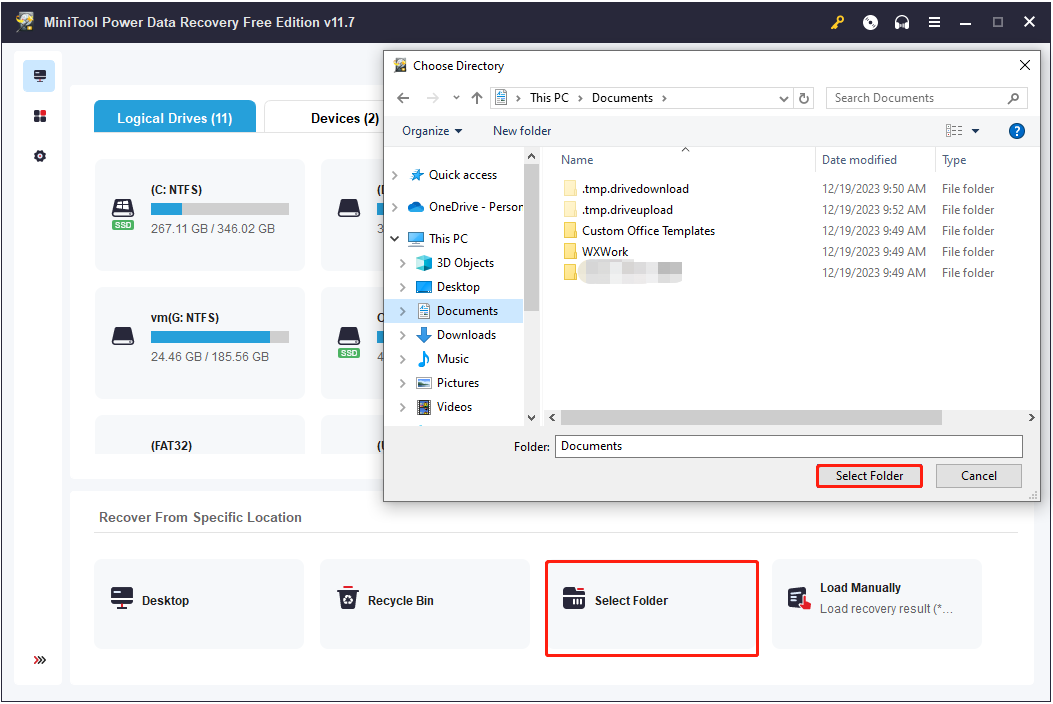Viewport: 1053px width, 704px height.
Task: Open the register key icon in title bar
Action: click(837, 22)
